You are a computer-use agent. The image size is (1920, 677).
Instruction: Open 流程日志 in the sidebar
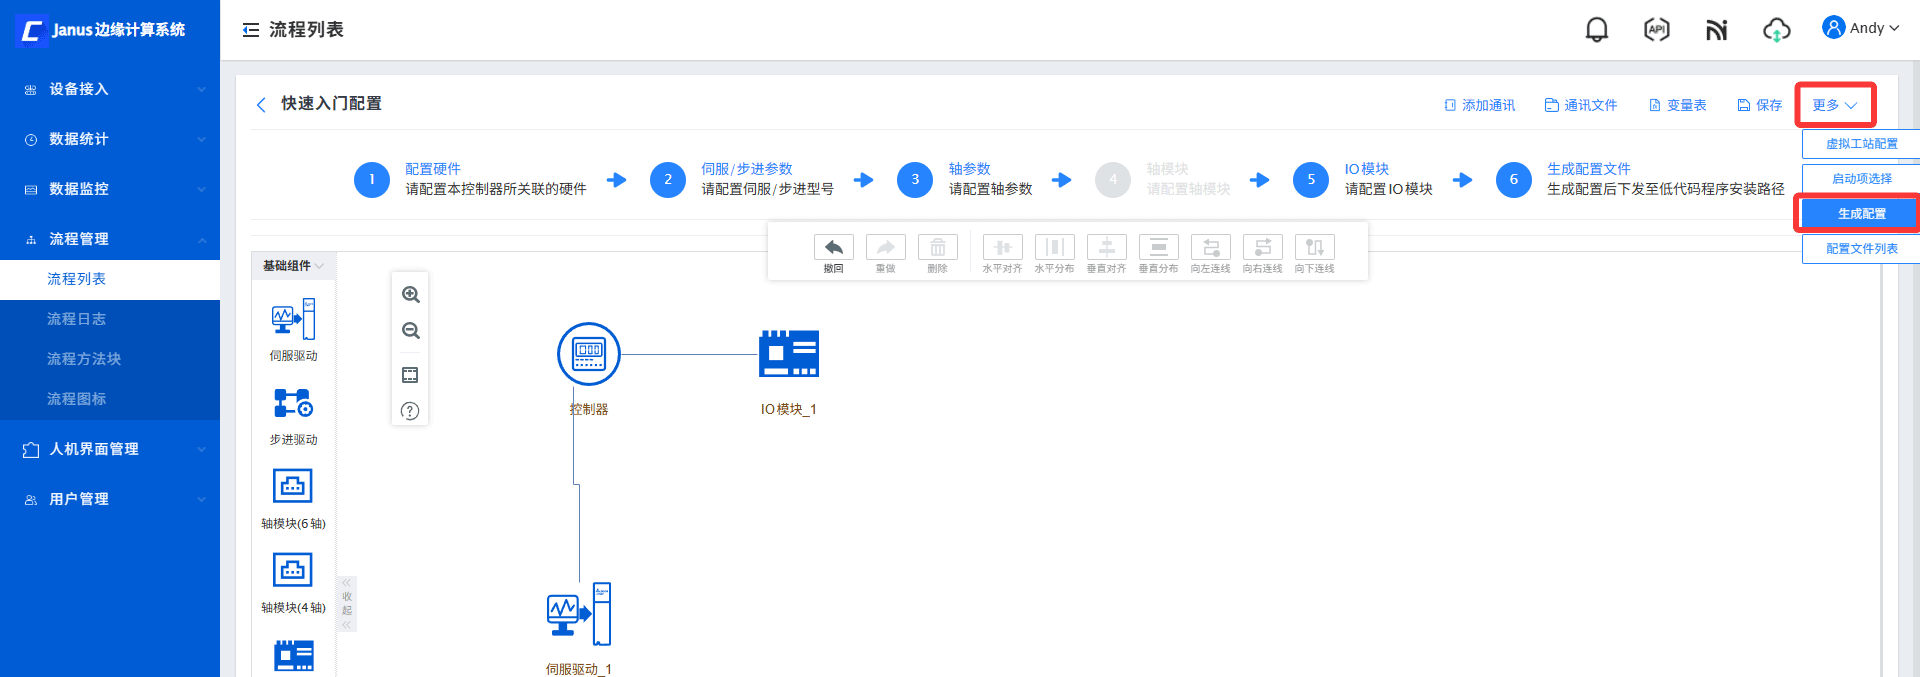point(76,319)
